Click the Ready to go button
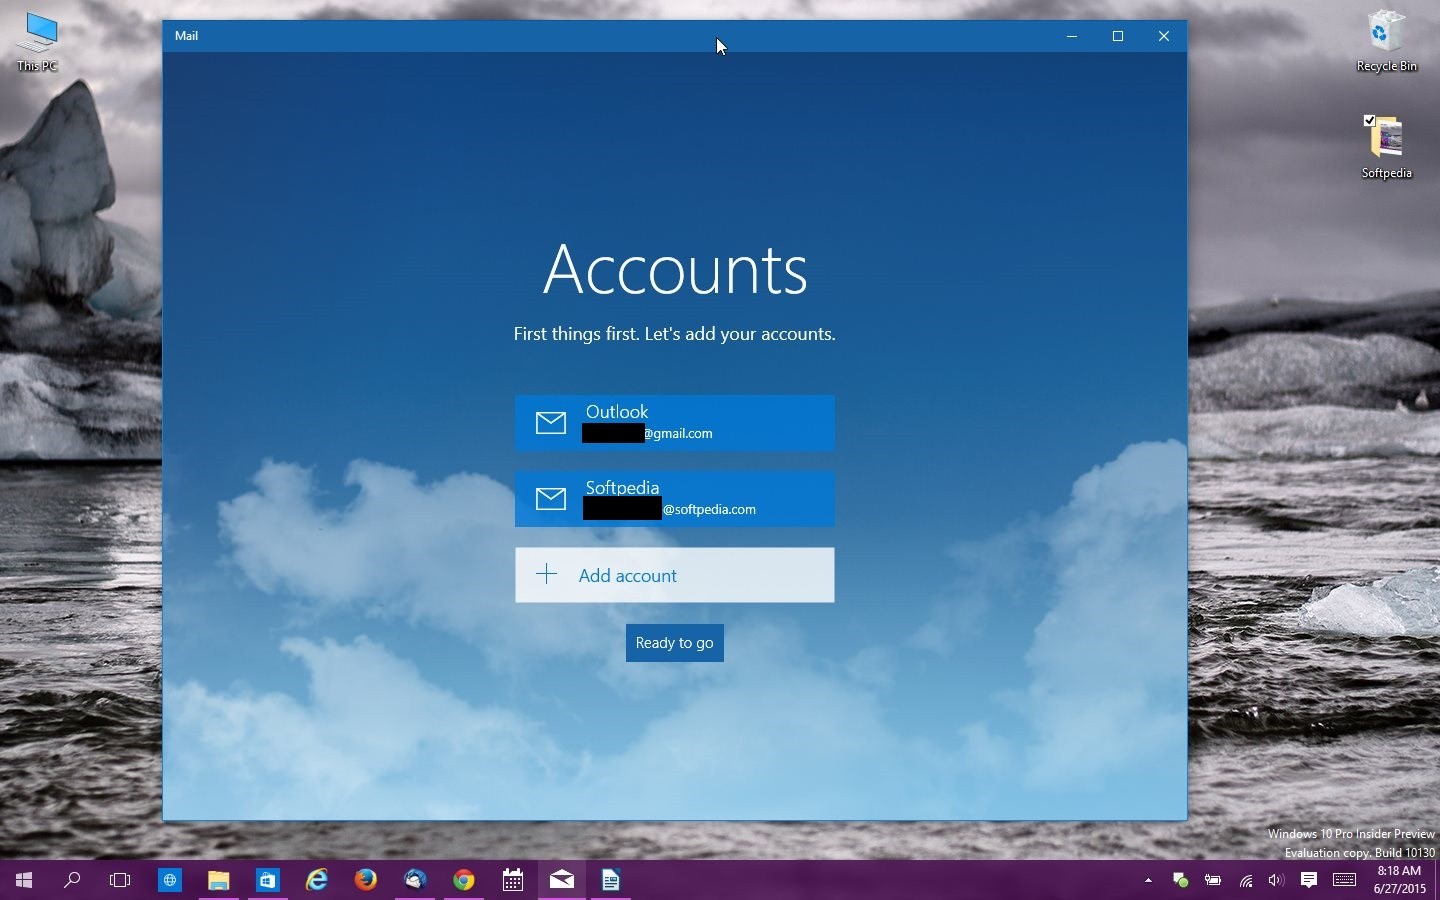Image resolution: width=1440 pixels, height=900 pixels. [674, 643]
